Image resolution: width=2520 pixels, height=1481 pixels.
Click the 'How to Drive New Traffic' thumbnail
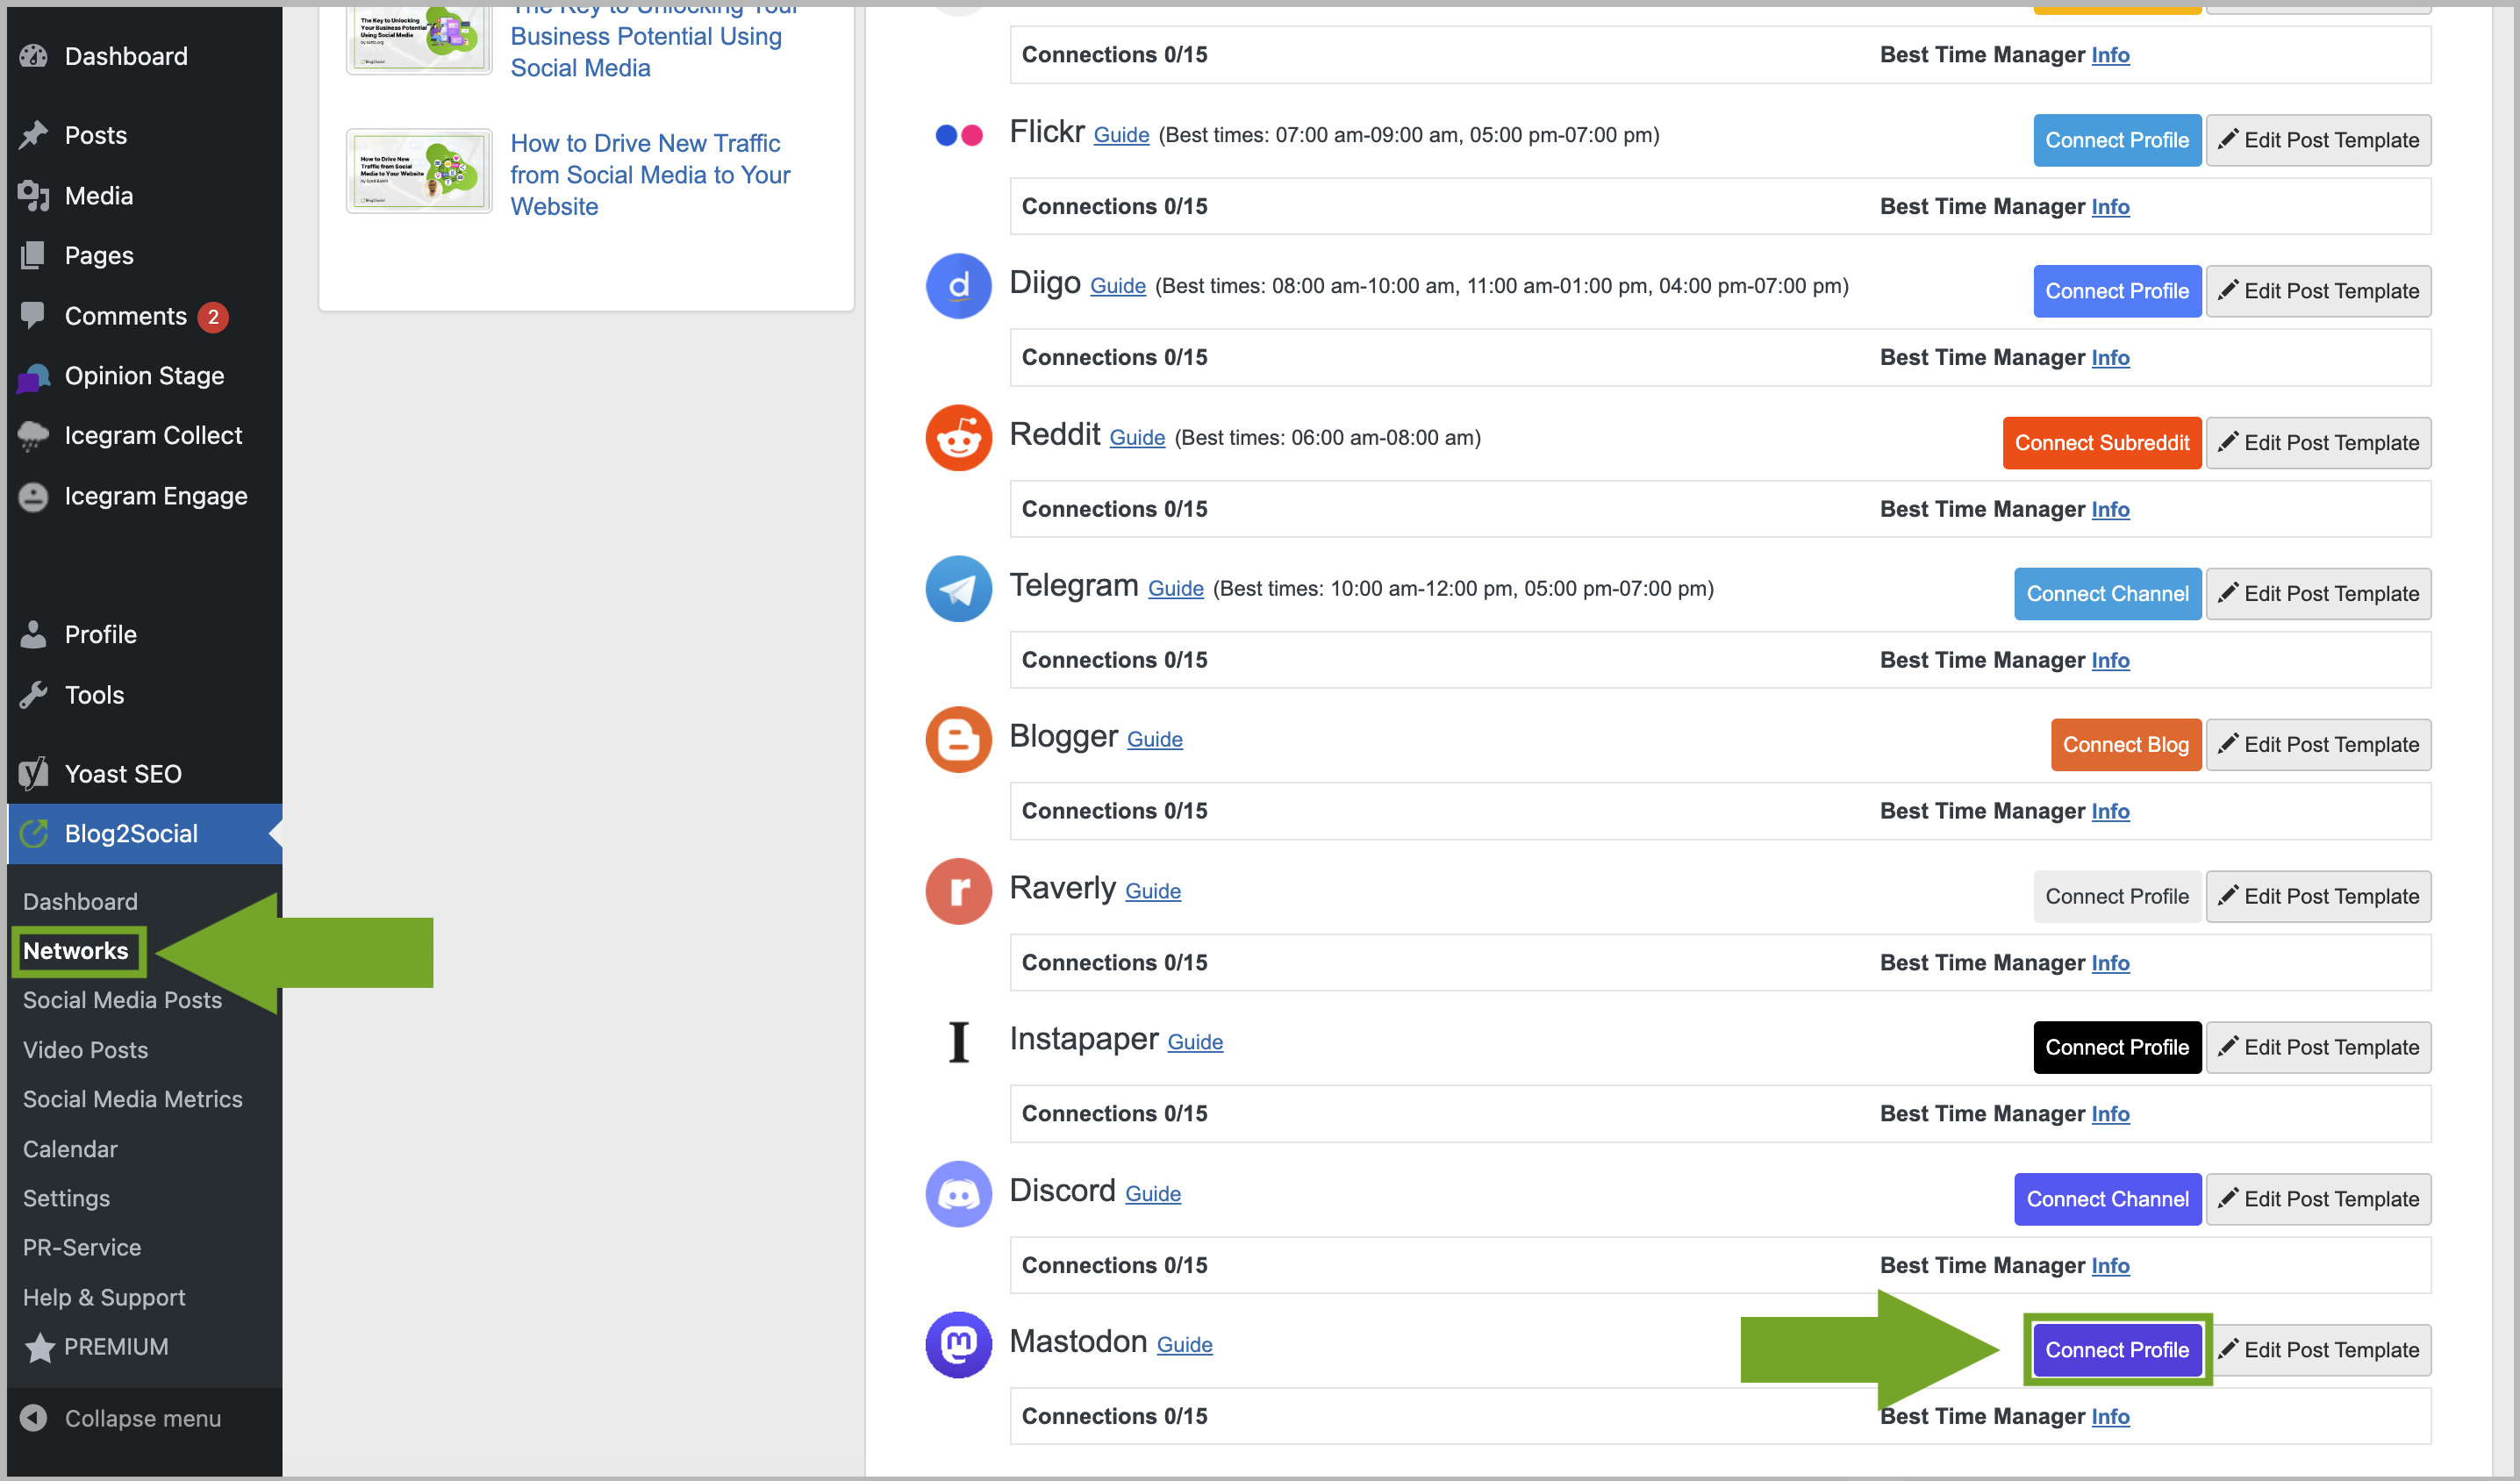(419, 171)
